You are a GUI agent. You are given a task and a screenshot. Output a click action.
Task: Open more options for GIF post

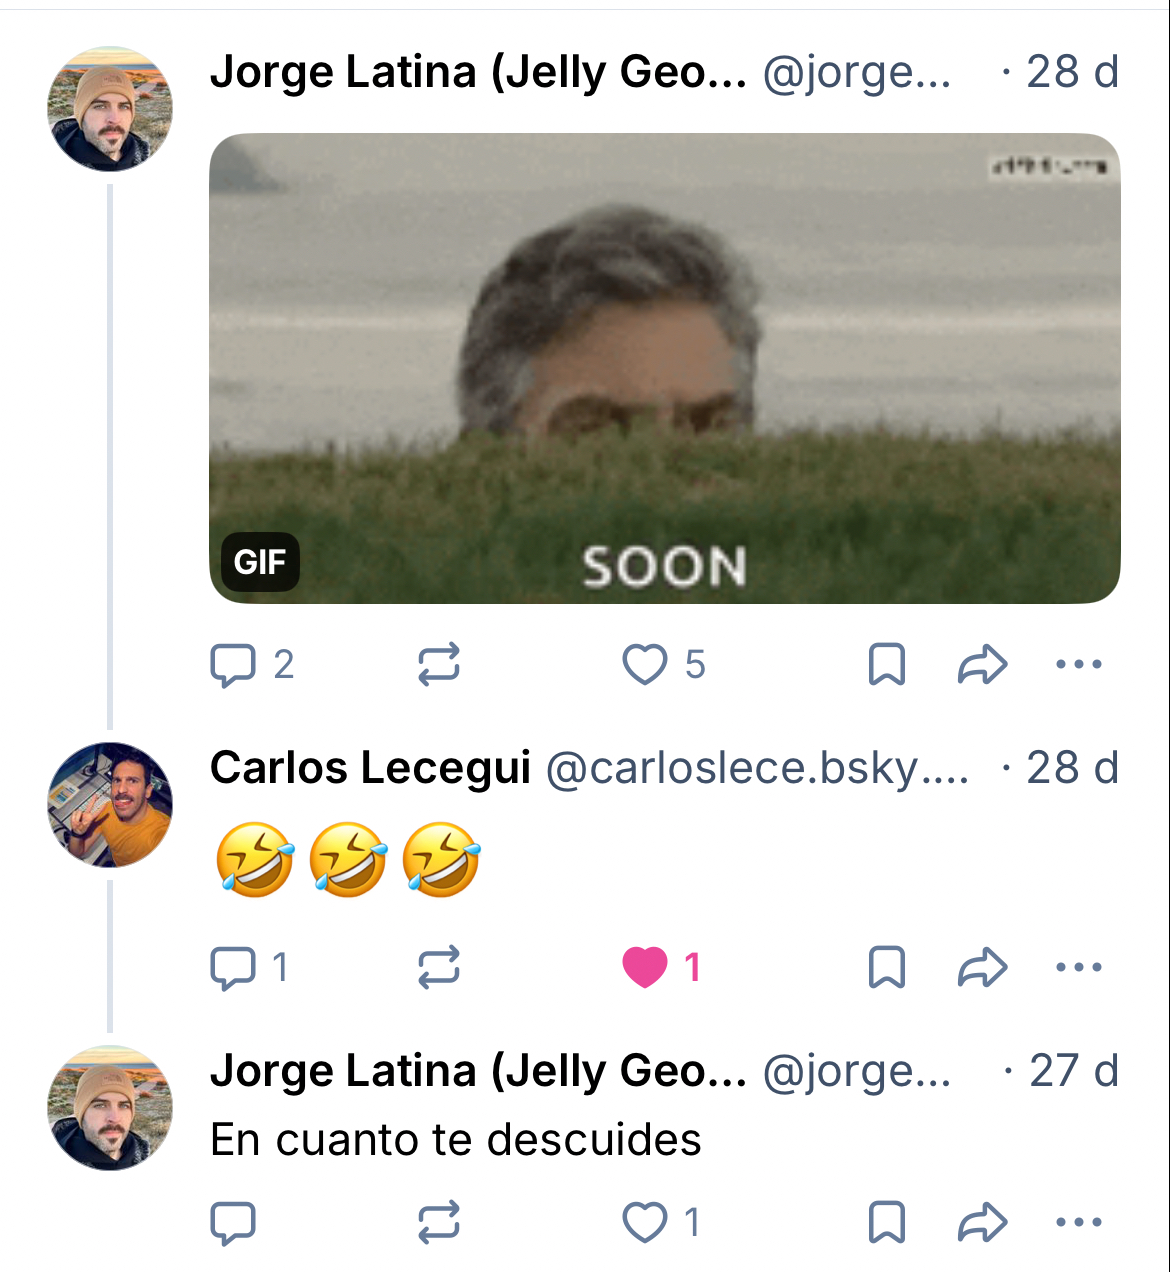tap(1079, 665)
